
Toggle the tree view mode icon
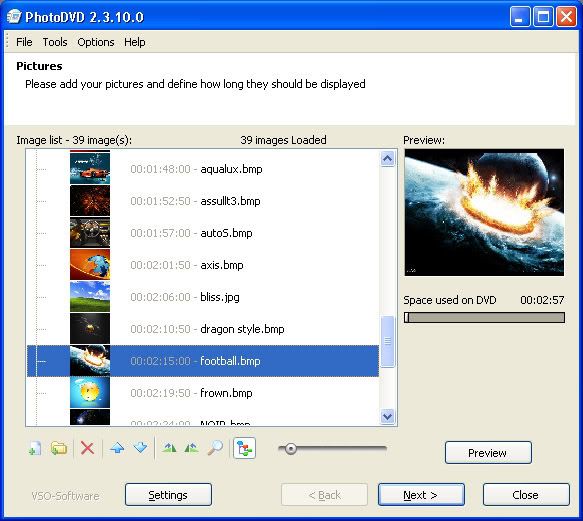[x=244, y=448]
